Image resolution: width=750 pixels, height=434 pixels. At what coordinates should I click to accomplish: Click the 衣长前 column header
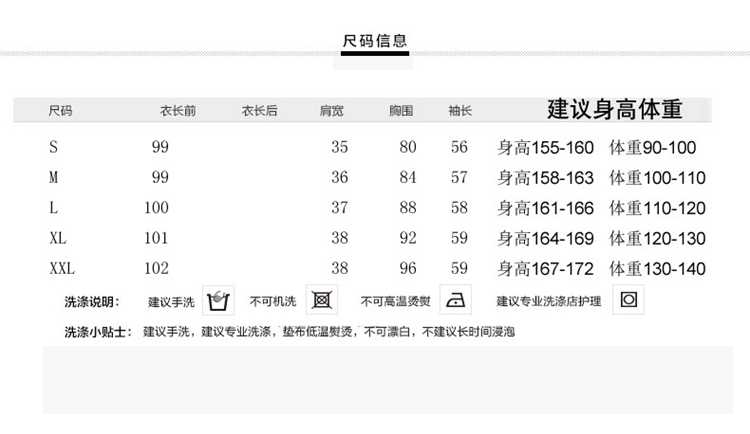pos(178,111)
